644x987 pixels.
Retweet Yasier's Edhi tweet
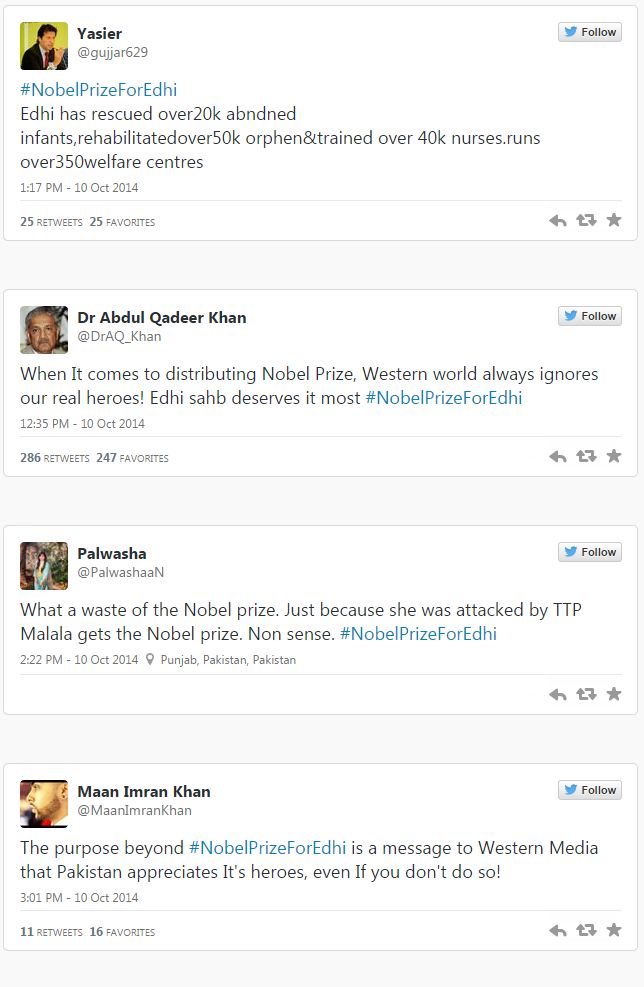point(586,221)
